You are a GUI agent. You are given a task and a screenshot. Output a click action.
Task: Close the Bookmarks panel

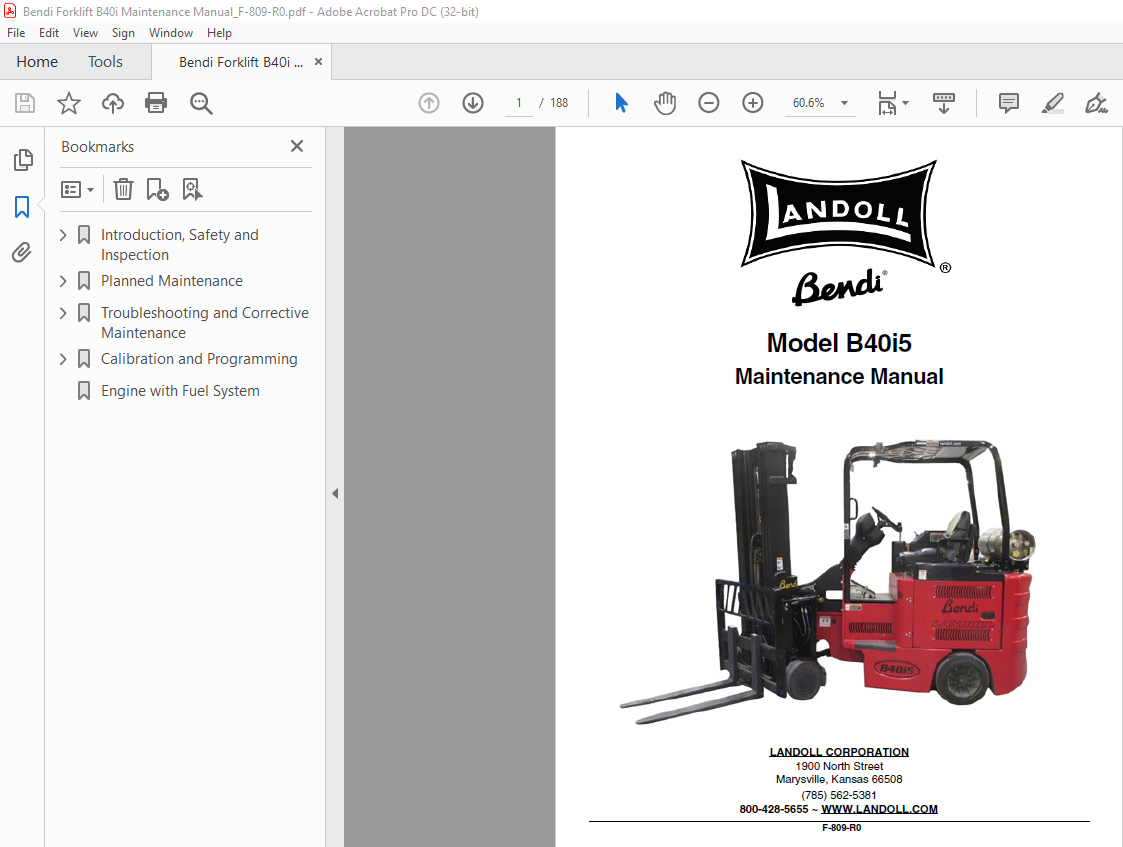pos(297,146)
